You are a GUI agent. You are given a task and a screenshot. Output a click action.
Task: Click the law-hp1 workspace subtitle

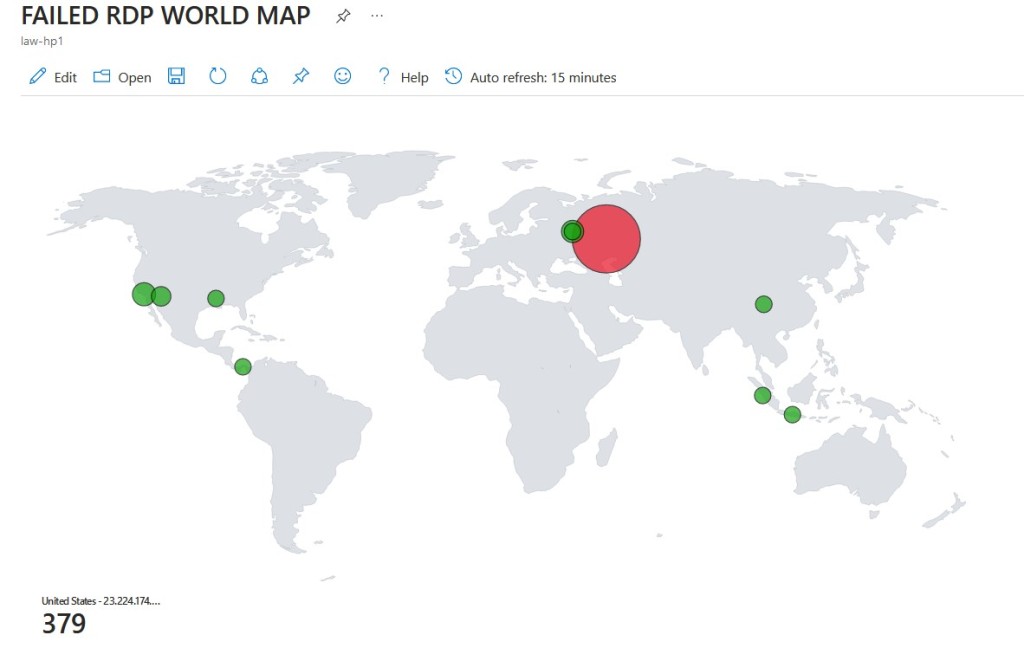36,41
